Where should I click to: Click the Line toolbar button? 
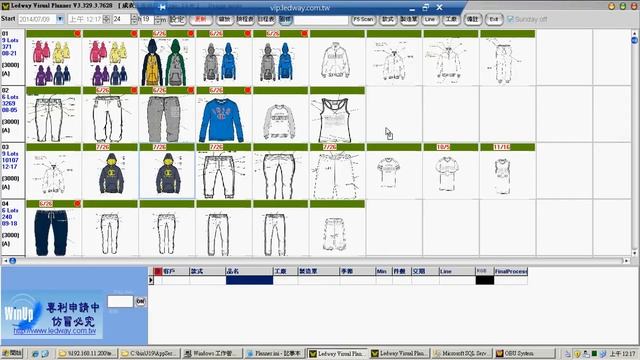[430, 19]
